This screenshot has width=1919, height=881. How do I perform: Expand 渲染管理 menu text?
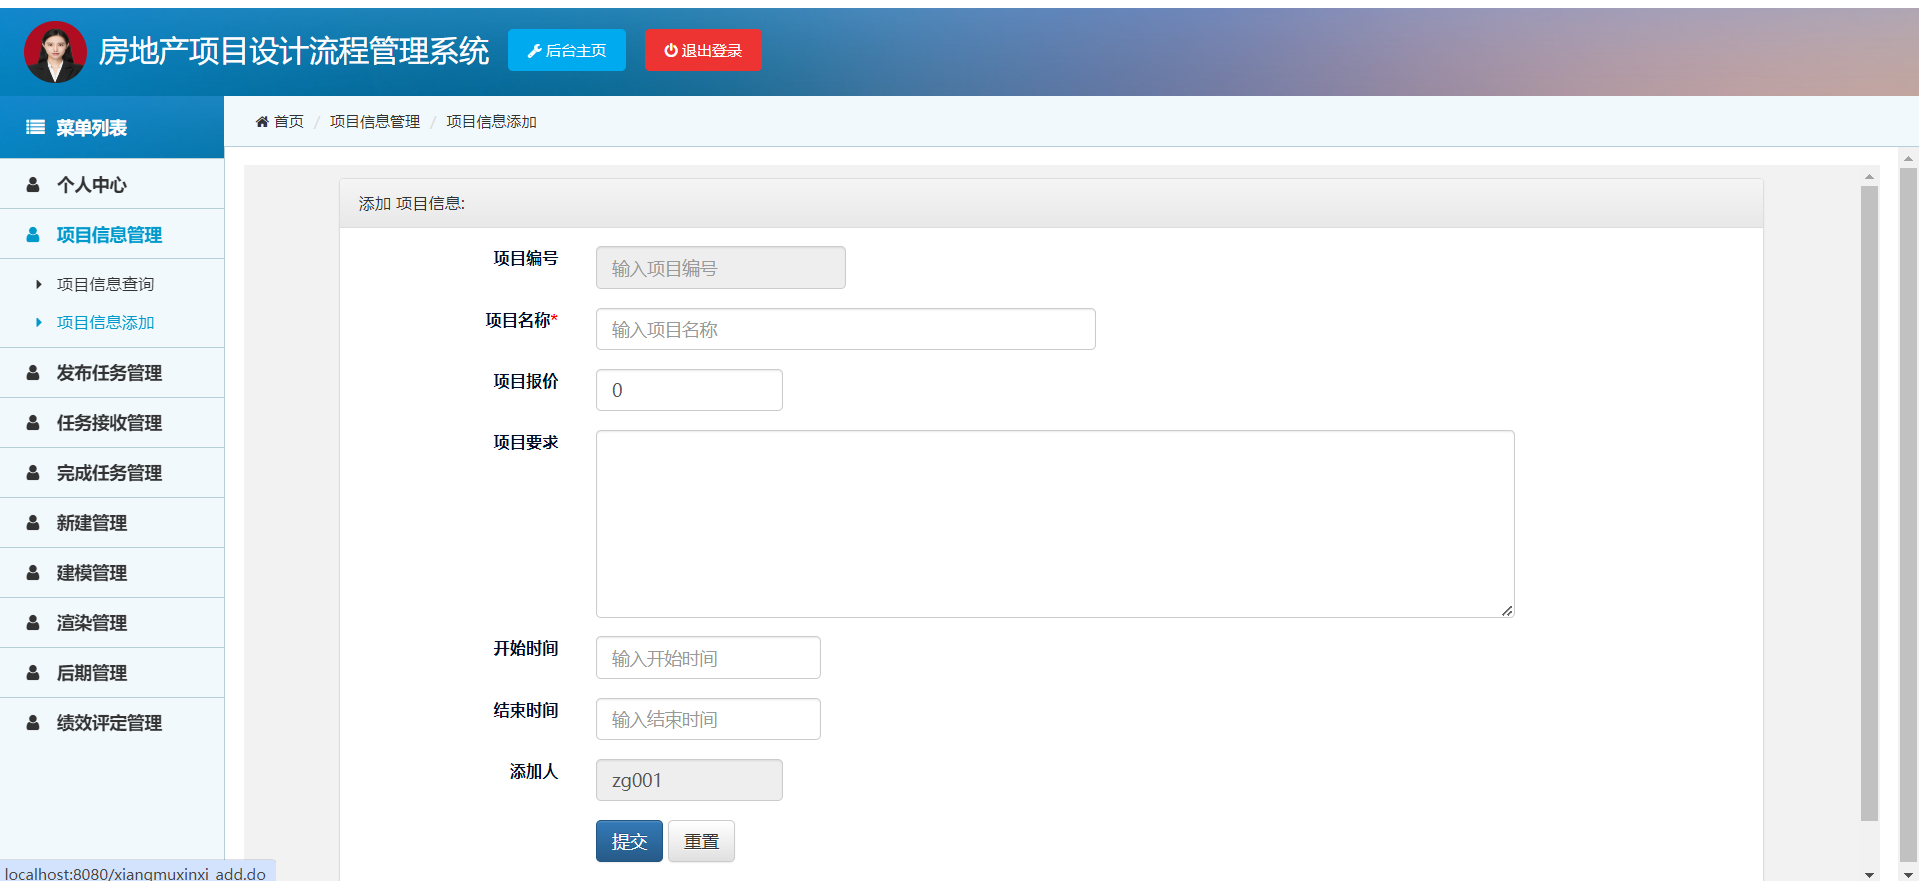tap(92, 623)
